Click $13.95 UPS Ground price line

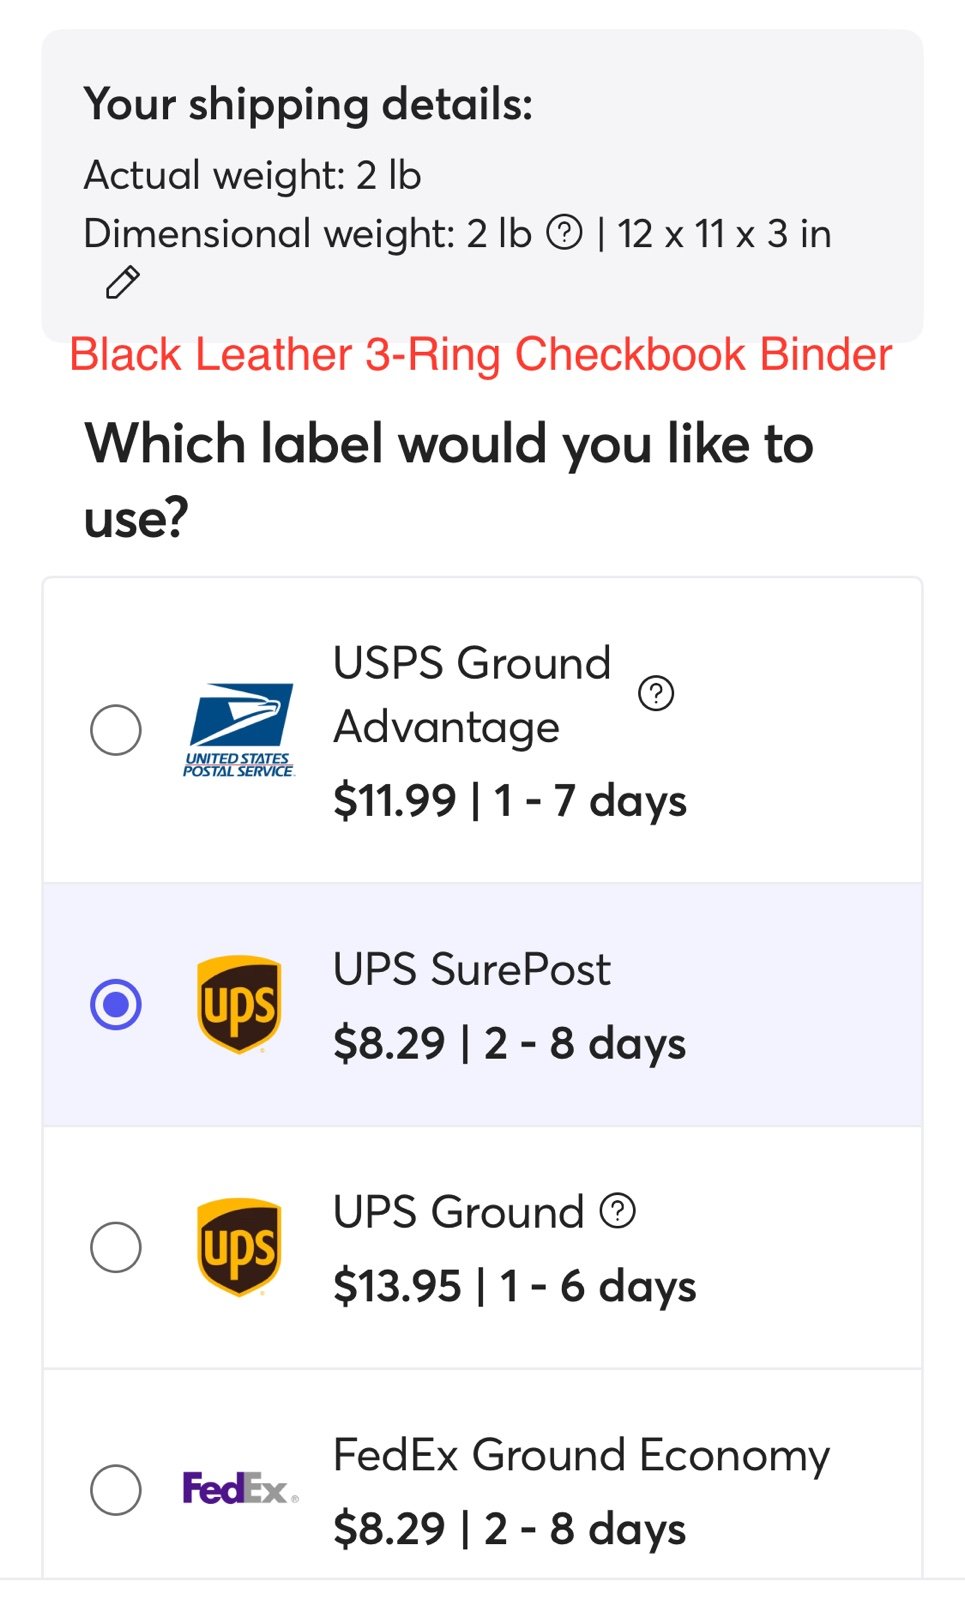tap(514, 1286)
